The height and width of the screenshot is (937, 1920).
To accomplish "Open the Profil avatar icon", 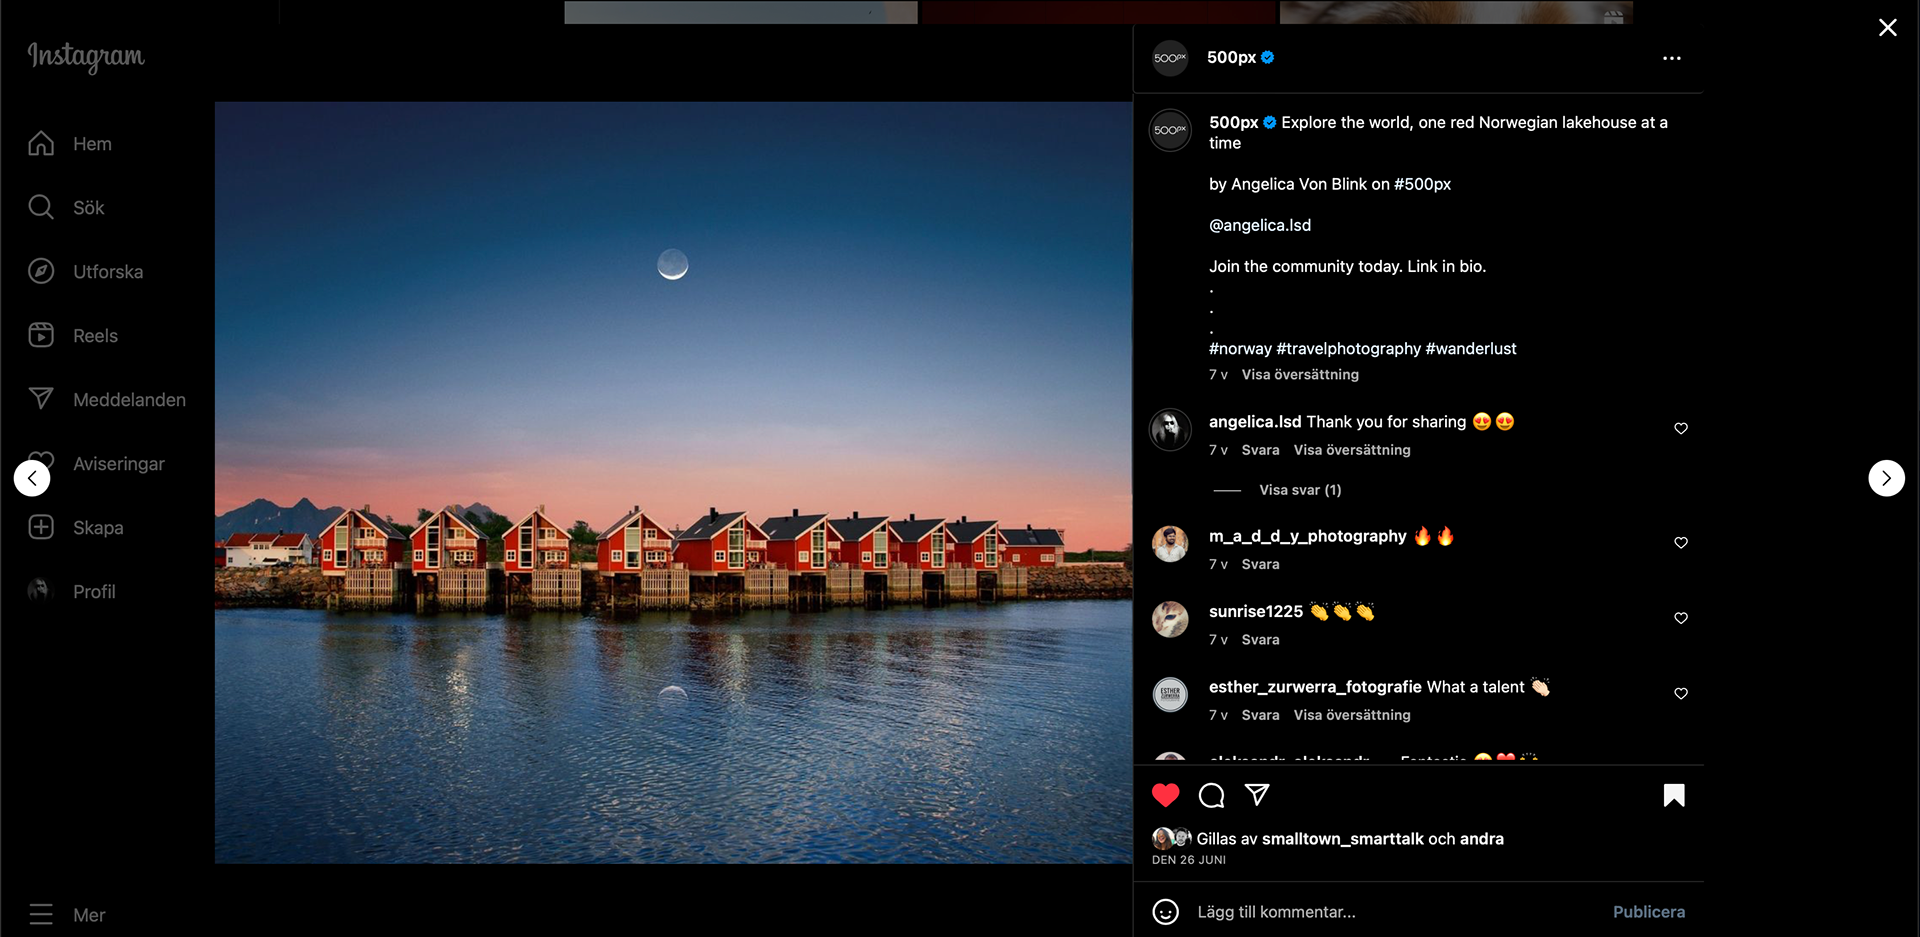I will coord(41,591).
